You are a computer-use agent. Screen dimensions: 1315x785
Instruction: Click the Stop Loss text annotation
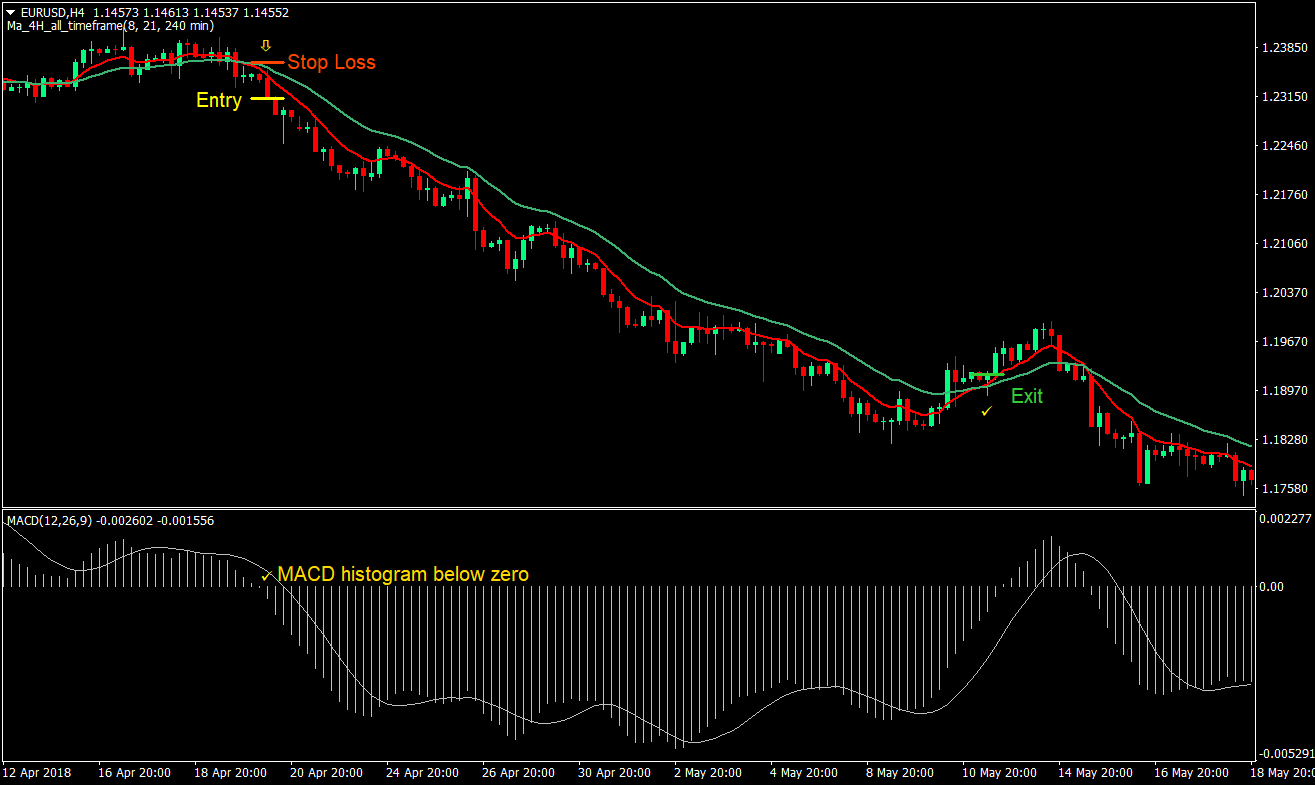tap(331, 62)
